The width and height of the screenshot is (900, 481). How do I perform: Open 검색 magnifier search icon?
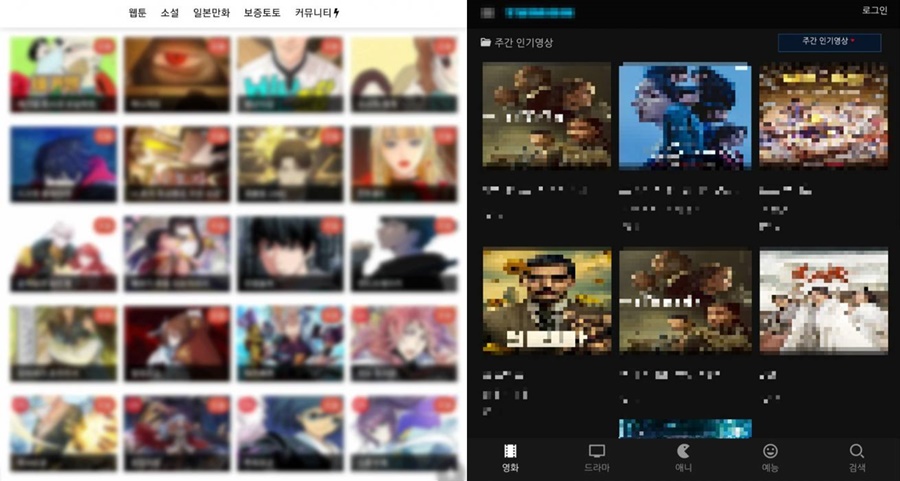tap(856, 458)
